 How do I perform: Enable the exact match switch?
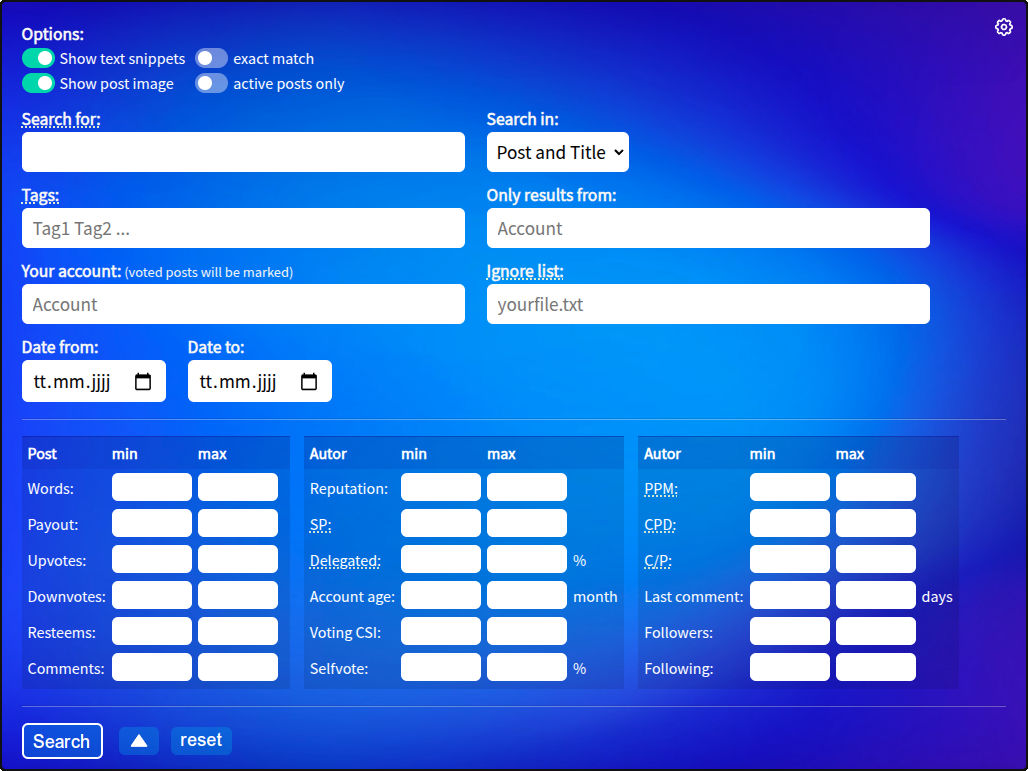(x=211, y=58)
